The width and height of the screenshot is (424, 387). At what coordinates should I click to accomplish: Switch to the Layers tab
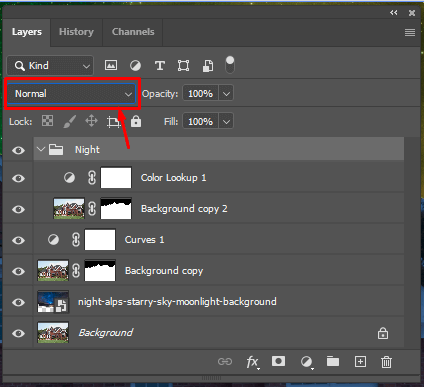click(x=27, y=32)
